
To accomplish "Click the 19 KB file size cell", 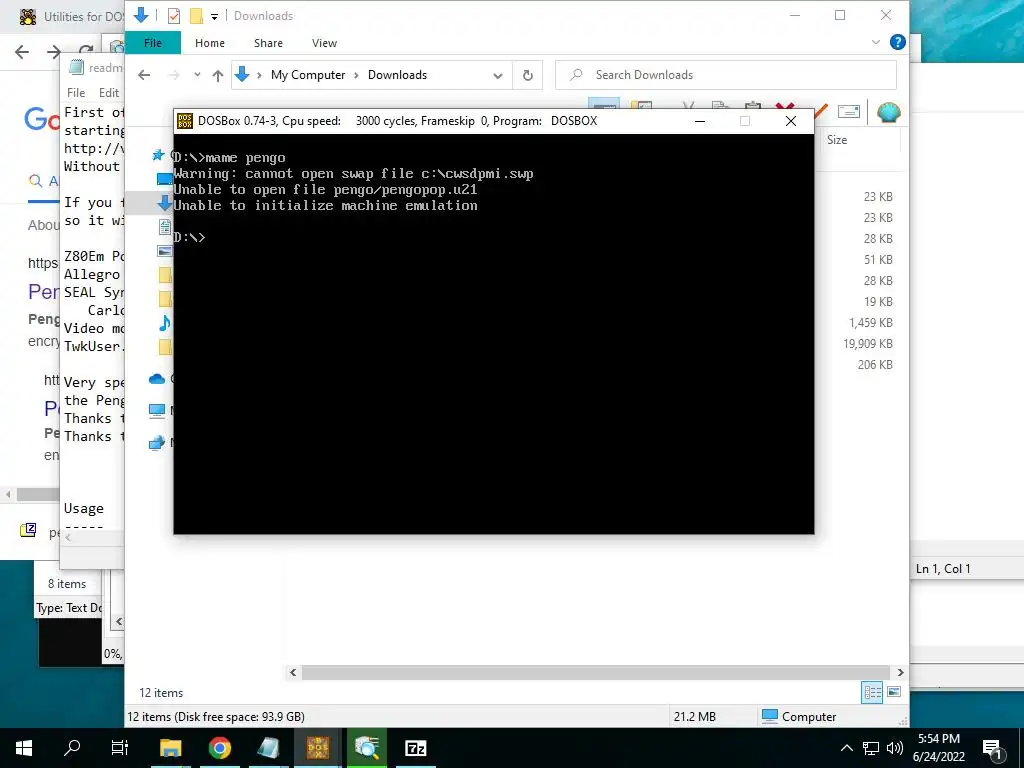I will tap(878, 302).
